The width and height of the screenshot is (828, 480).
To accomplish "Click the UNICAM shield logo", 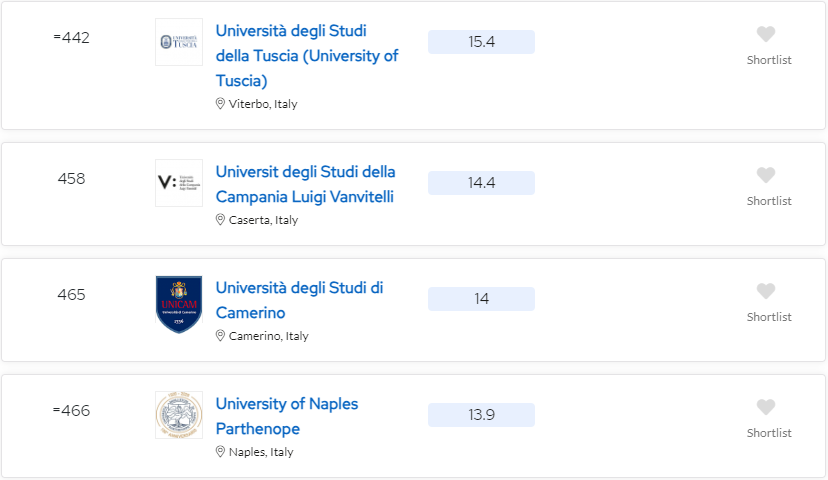I will tap(179, 305).
